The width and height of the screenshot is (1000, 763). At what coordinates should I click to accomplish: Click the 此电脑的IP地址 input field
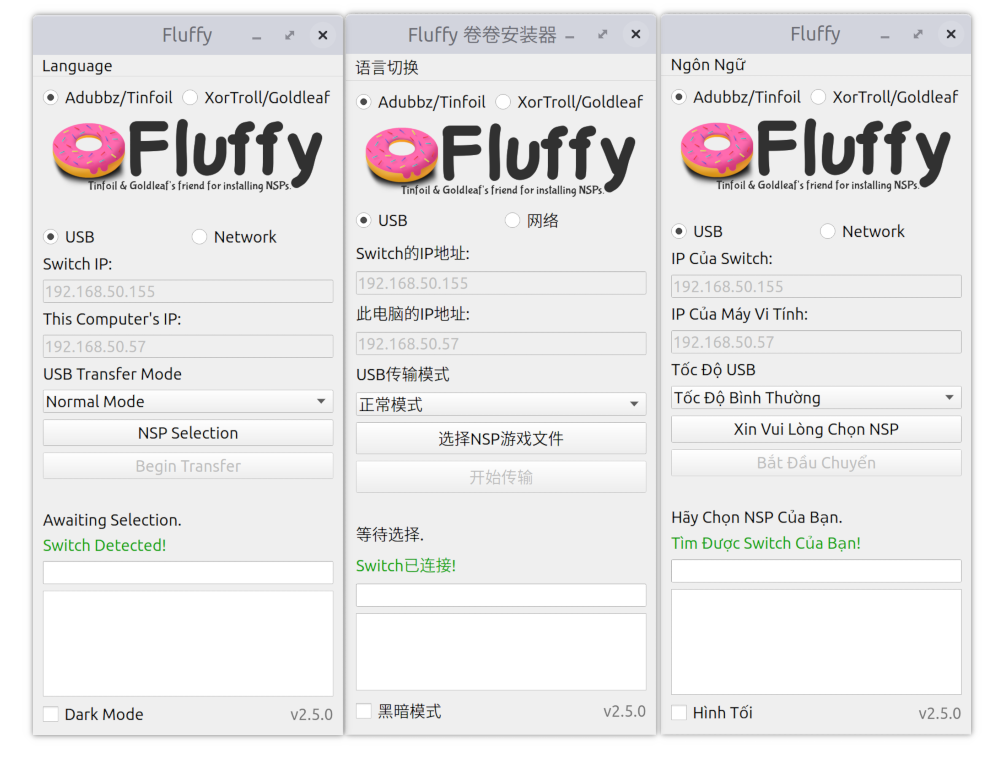coord(501,344)
